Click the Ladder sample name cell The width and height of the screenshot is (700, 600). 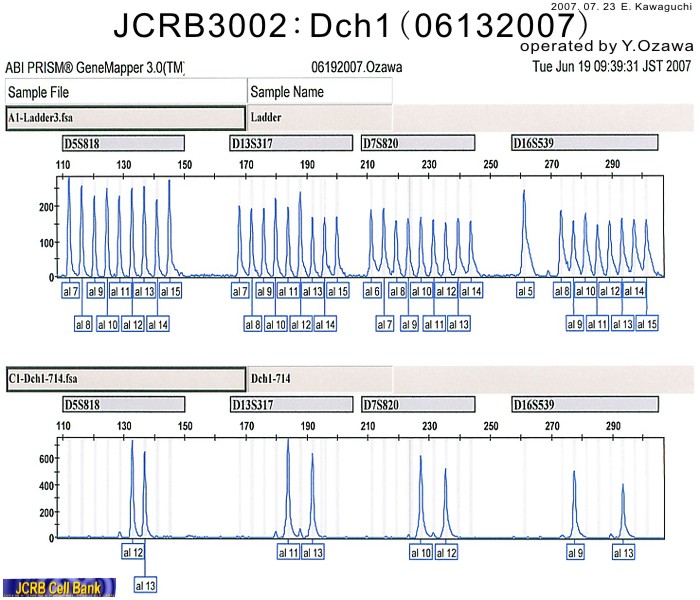(319, 116)
